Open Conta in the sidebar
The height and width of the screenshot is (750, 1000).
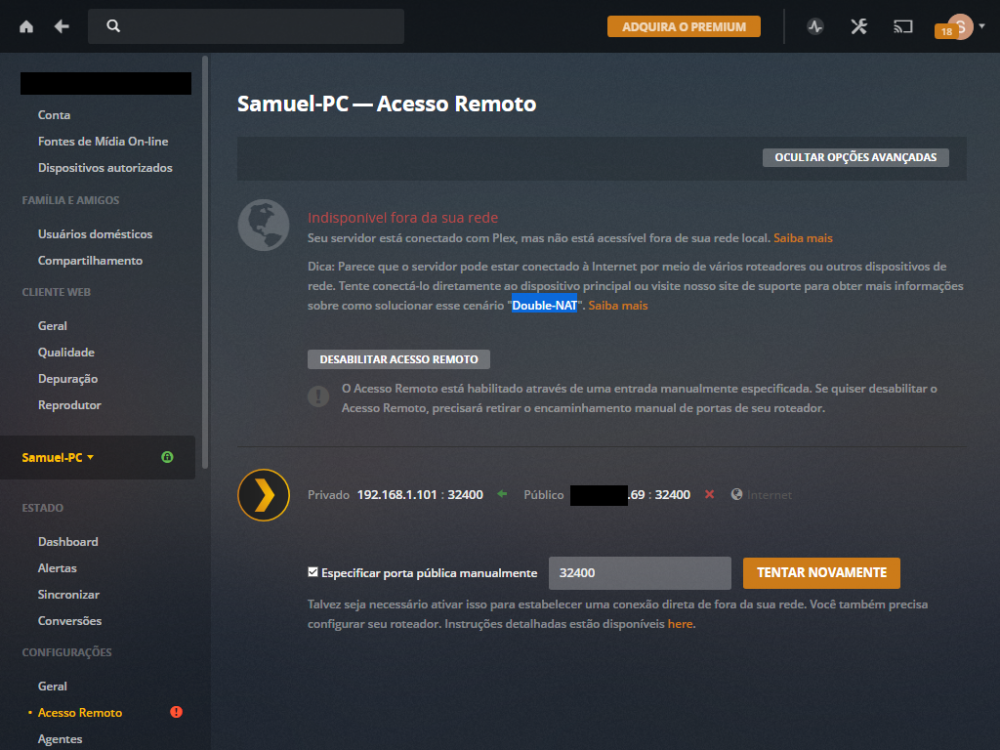tap(54, 115)
